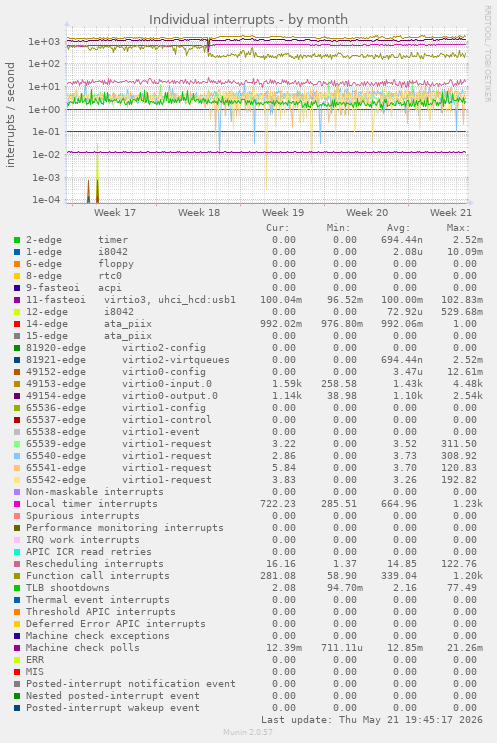Click the 1e+03 y-axis tick label

pos(44,42)
